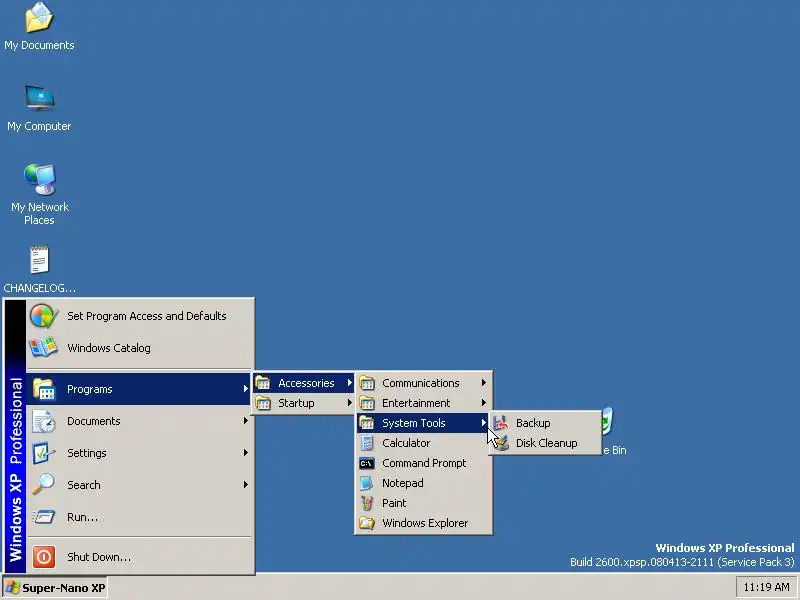
Task: Click the Set Program Access and Defaults icon
Action: click(43, 316)
